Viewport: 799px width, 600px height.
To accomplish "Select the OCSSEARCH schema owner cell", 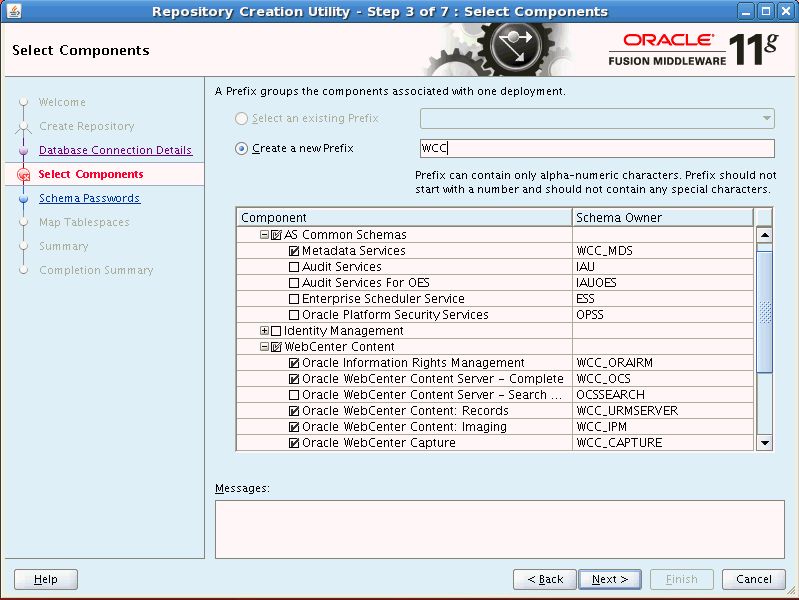I will (x=662, y=395).
